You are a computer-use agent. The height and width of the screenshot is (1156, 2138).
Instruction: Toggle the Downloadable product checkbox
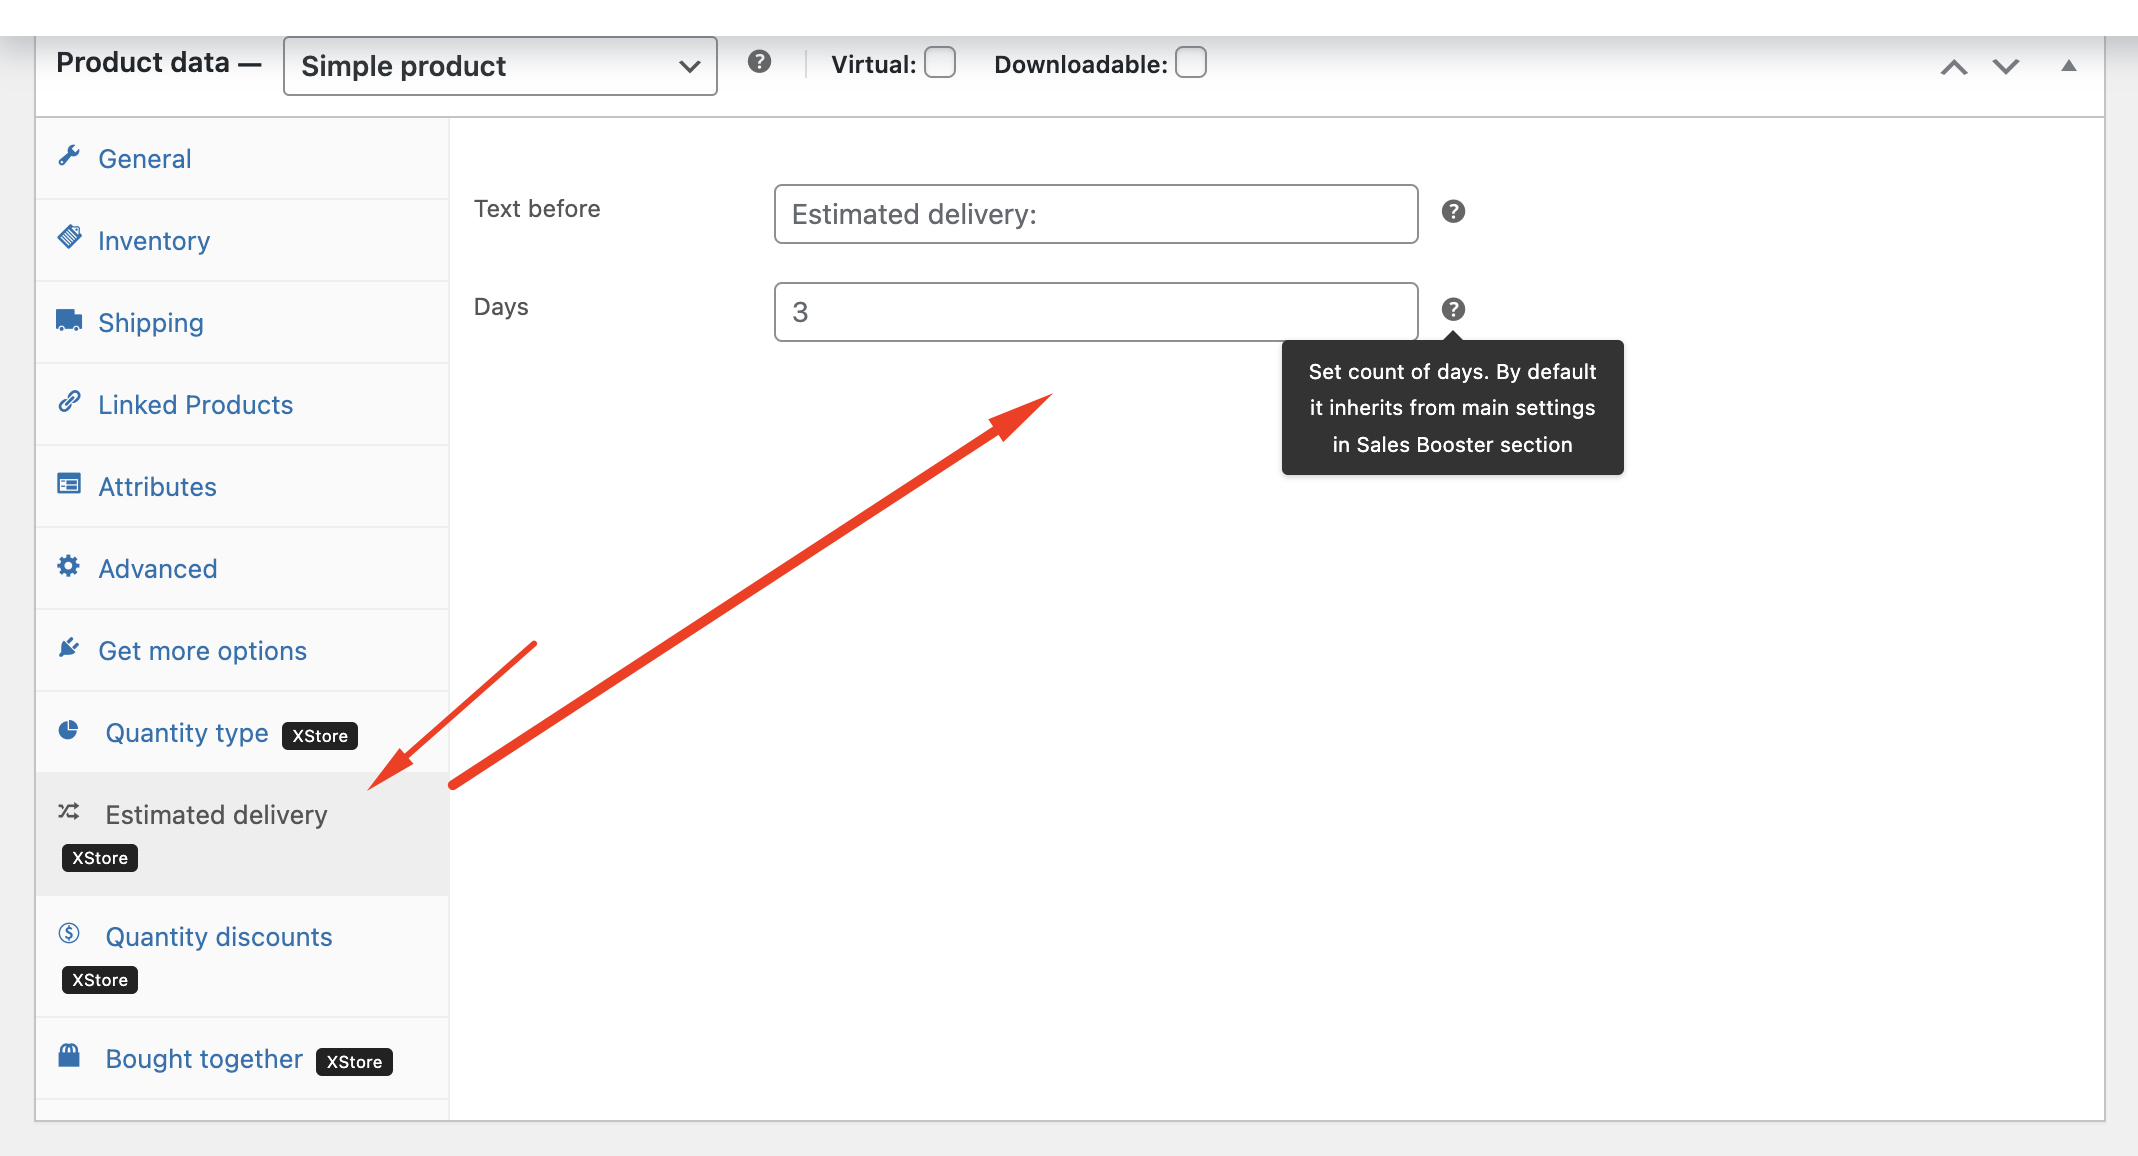[1193, 63]
